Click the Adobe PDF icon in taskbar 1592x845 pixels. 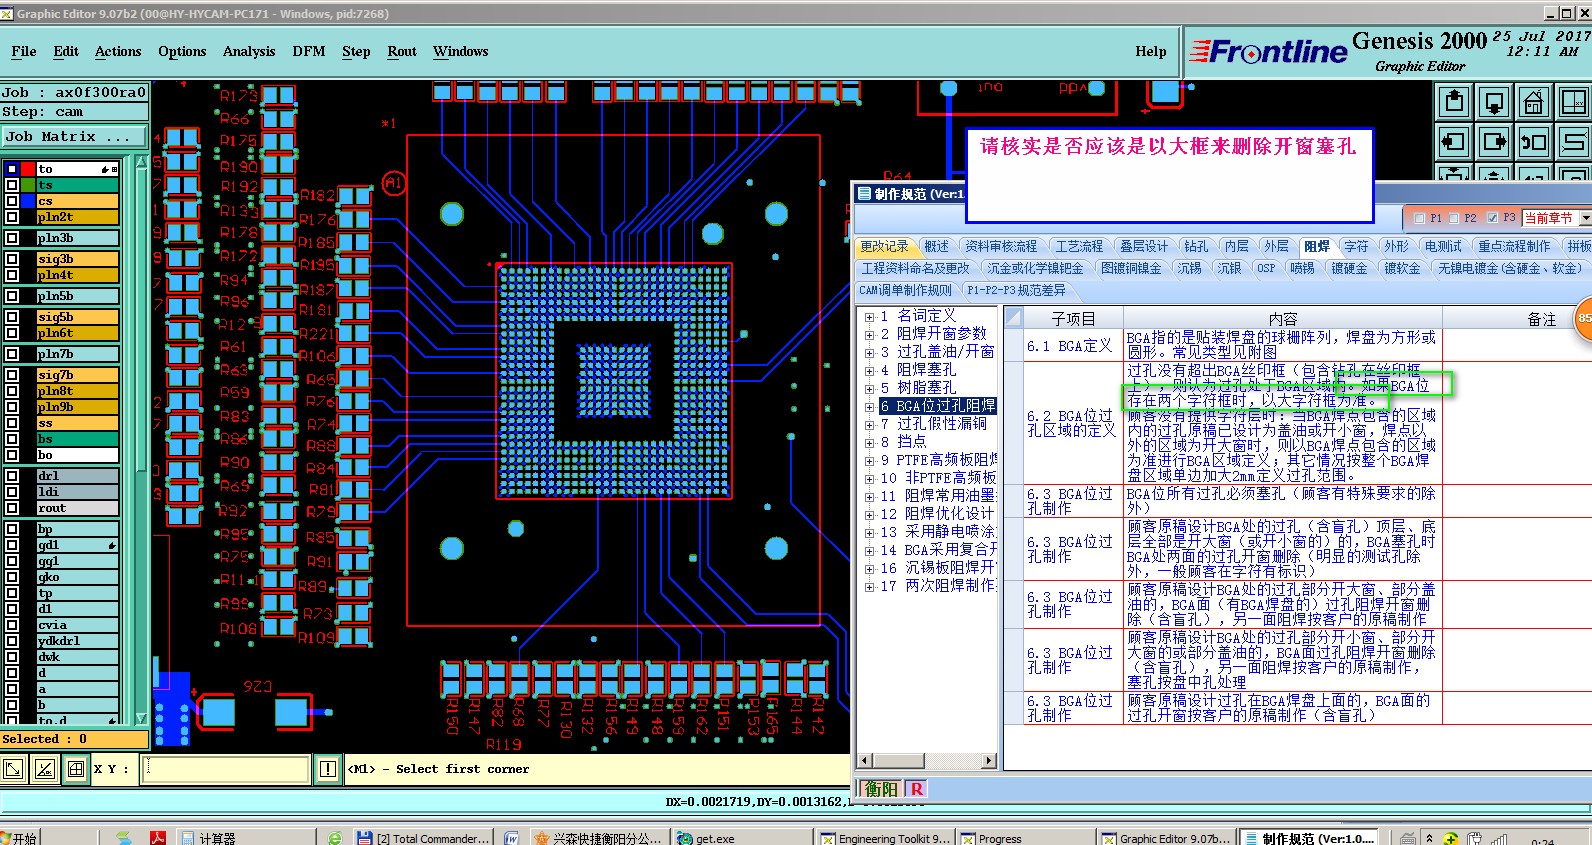(158, 838)
